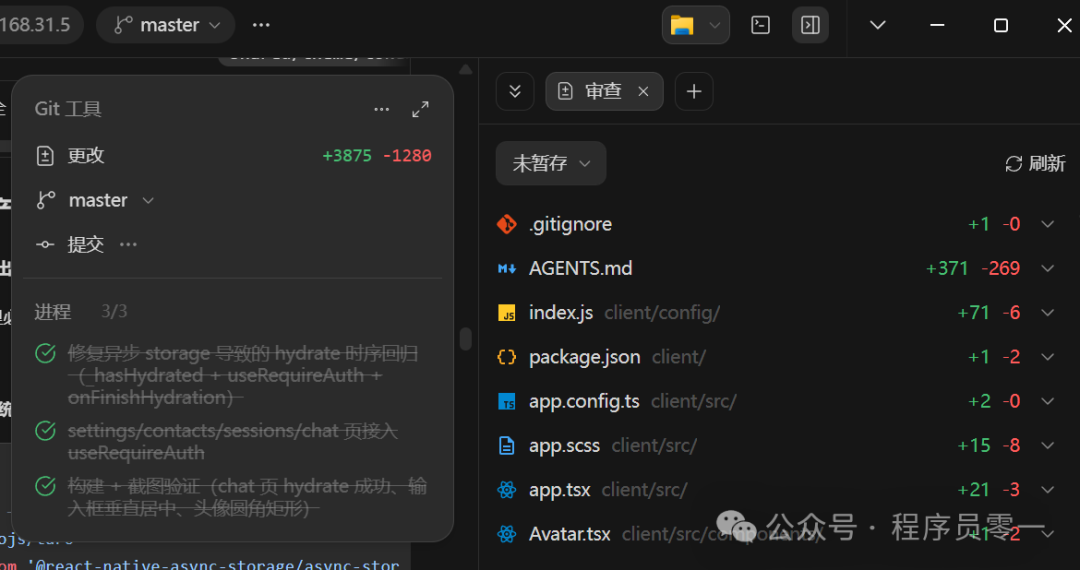This screenshot has height=570, width=1080.
Task: Click the +371 -269 count on AGENTS.md
Action: point(973,268)
